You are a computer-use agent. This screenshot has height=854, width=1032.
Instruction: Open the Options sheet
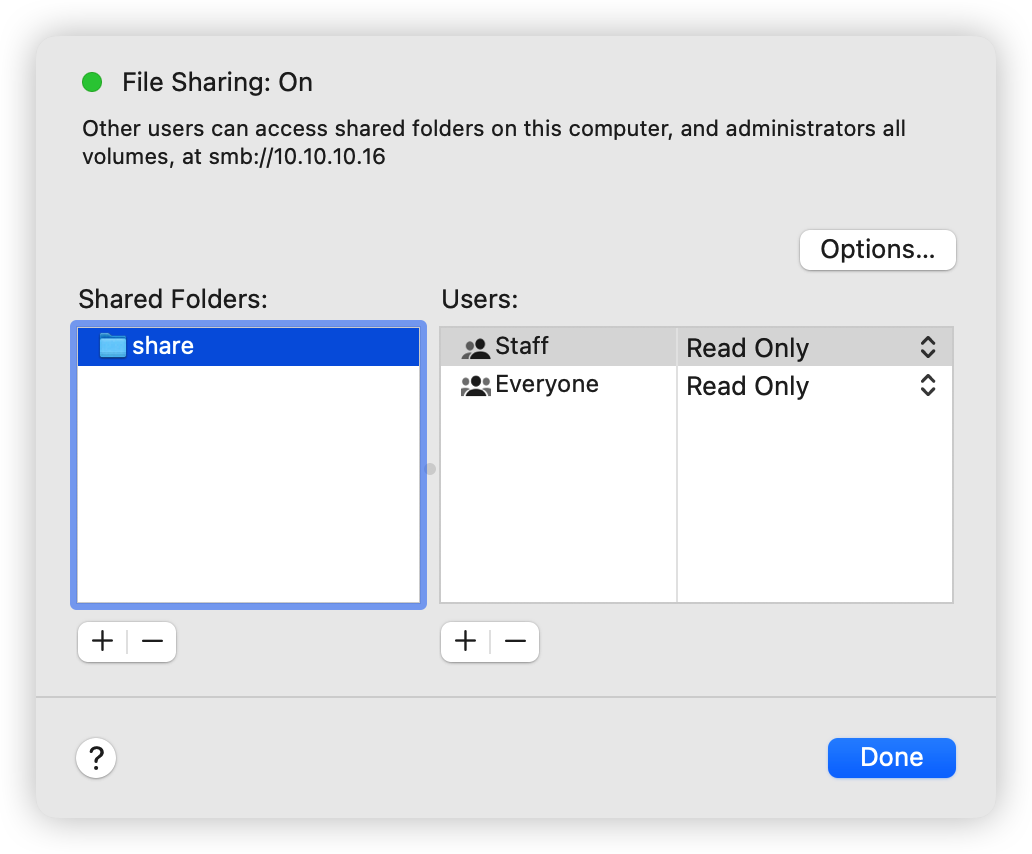click(877, 250)
